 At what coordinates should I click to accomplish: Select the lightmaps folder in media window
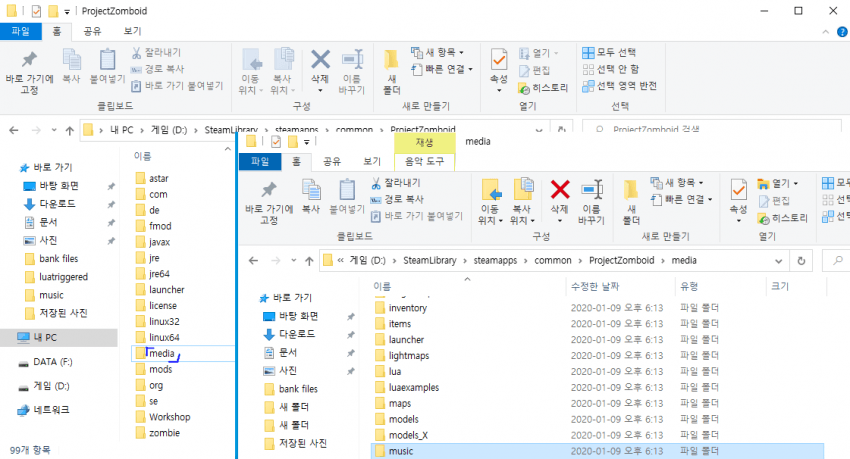tap(409, 356)
